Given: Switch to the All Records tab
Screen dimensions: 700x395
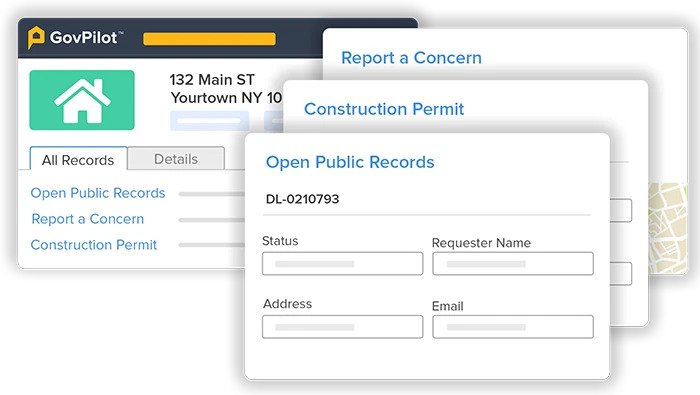Looking at the screenshot, I should 78,159.
